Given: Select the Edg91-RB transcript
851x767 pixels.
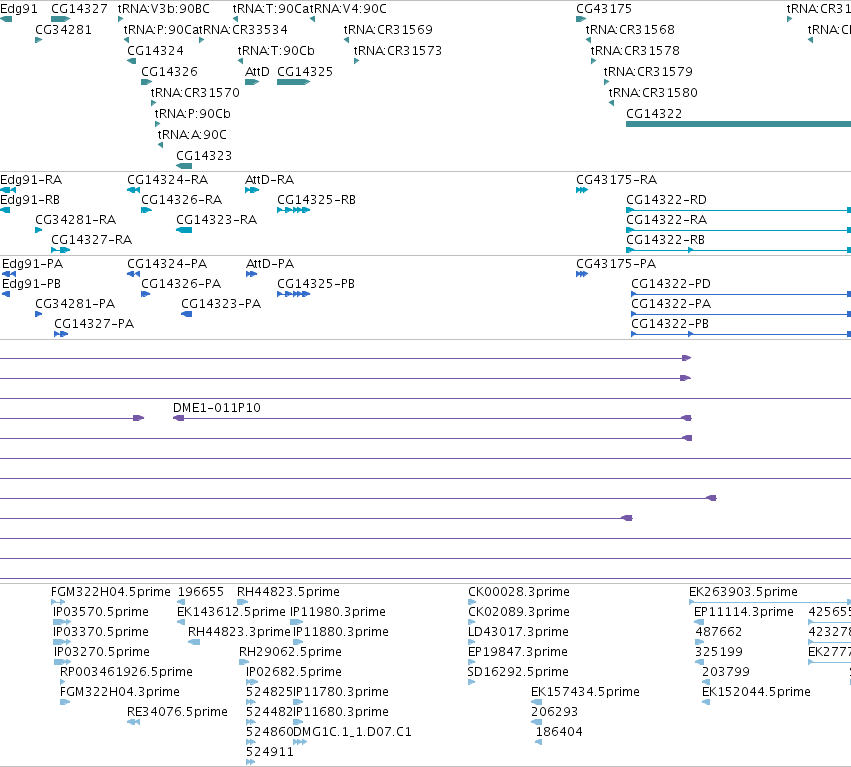Looking at the screenshot, I should (x=5, y=210).
